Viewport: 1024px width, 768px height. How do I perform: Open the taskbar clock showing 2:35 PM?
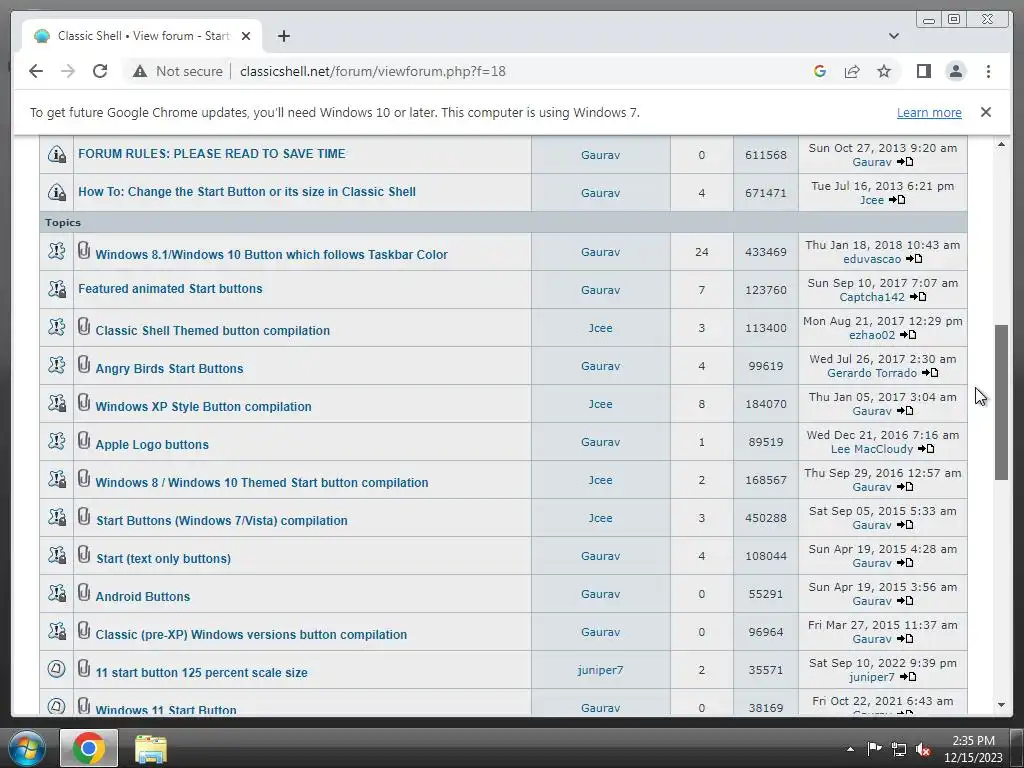tap(973, 749)
